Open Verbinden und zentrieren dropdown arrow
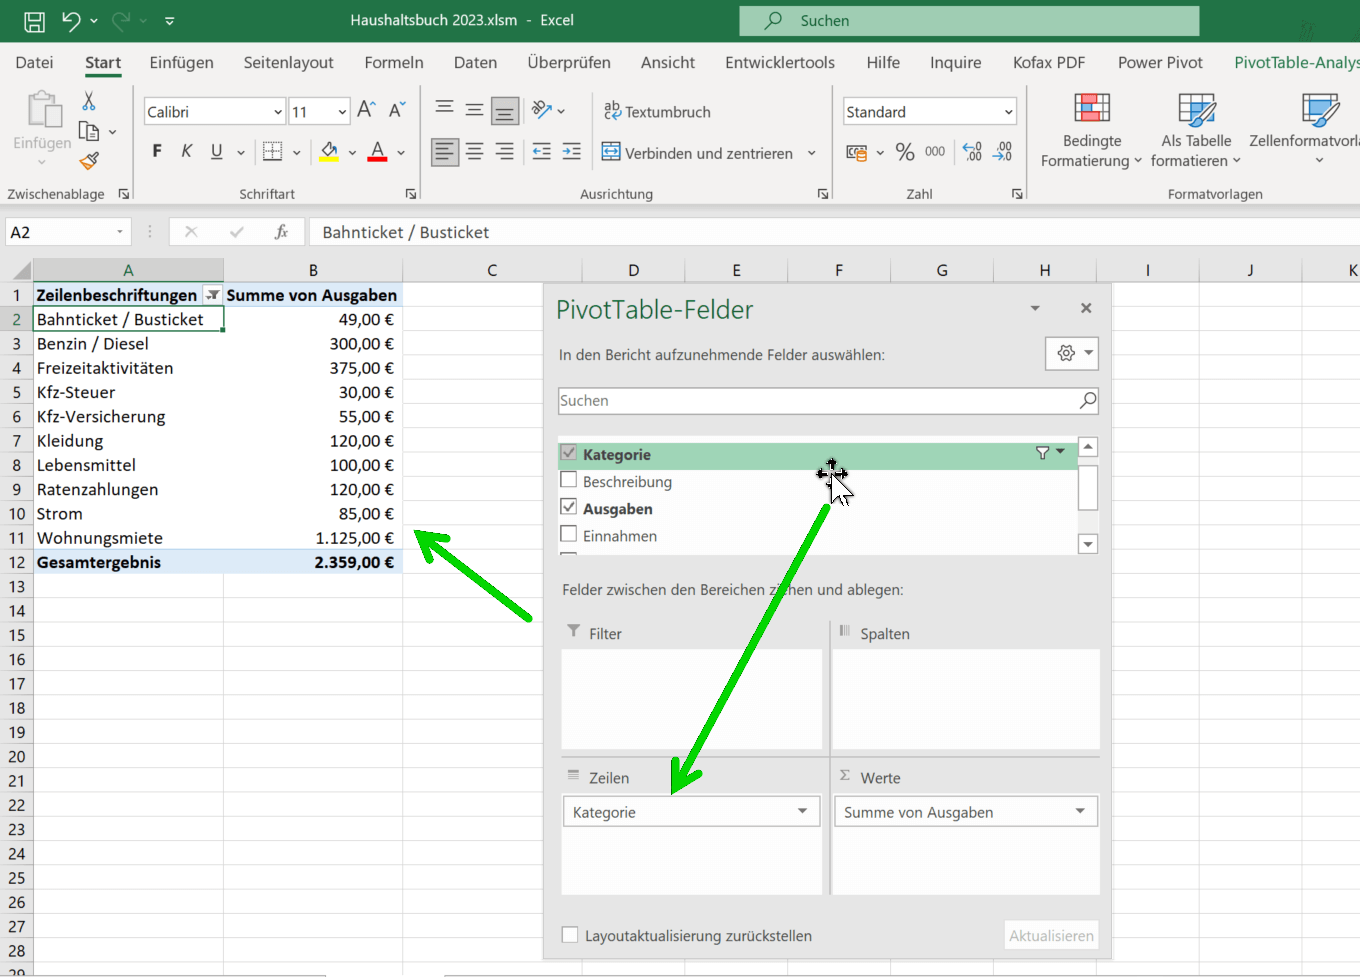This screenshot has width=1360, height=977. tap(812, 153)
